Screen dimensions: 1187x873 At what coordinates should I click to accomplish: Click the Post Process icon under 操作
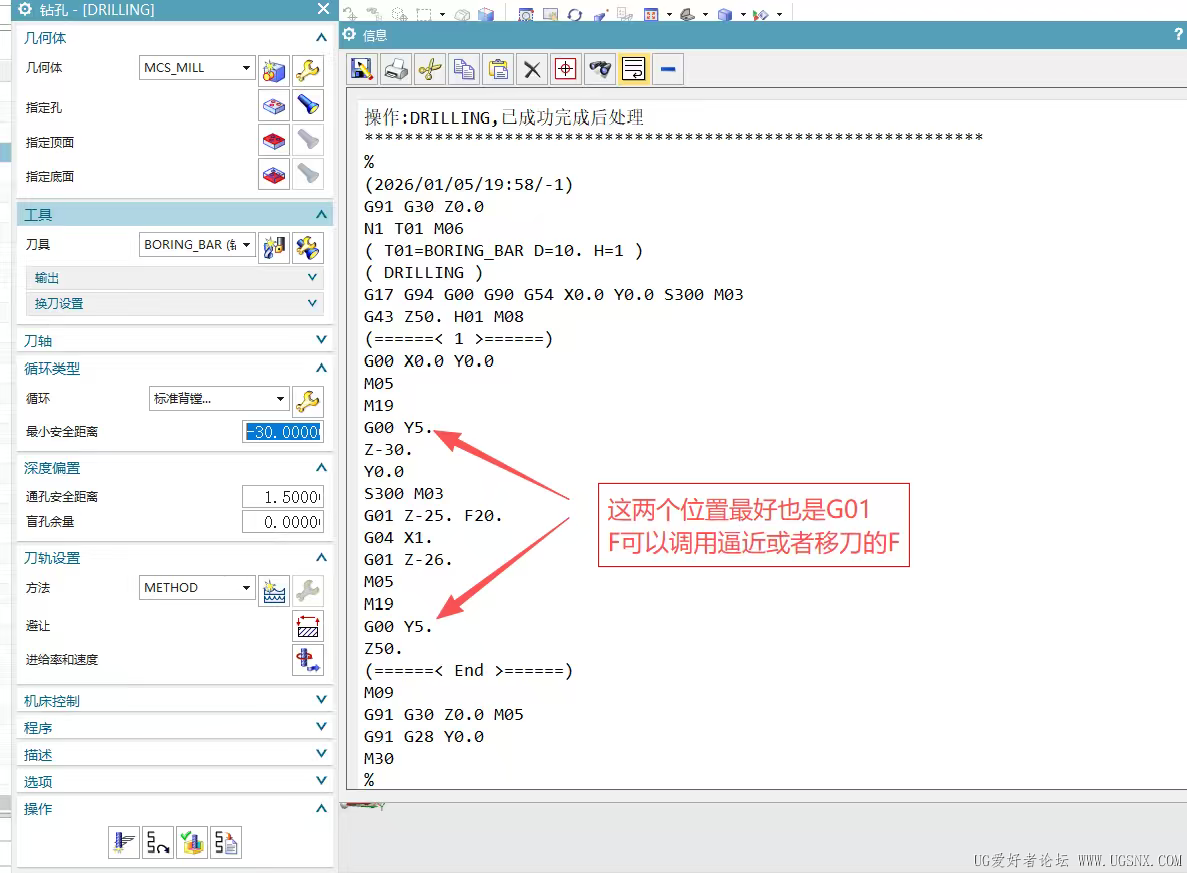225,843
